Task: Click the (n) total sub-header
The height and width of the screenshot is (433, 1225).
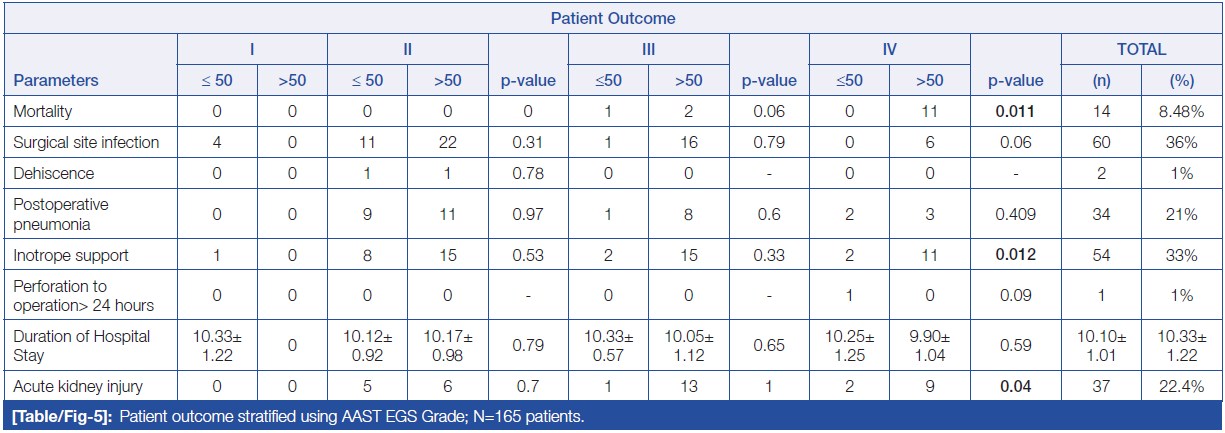Action: tap(1101, 81)
